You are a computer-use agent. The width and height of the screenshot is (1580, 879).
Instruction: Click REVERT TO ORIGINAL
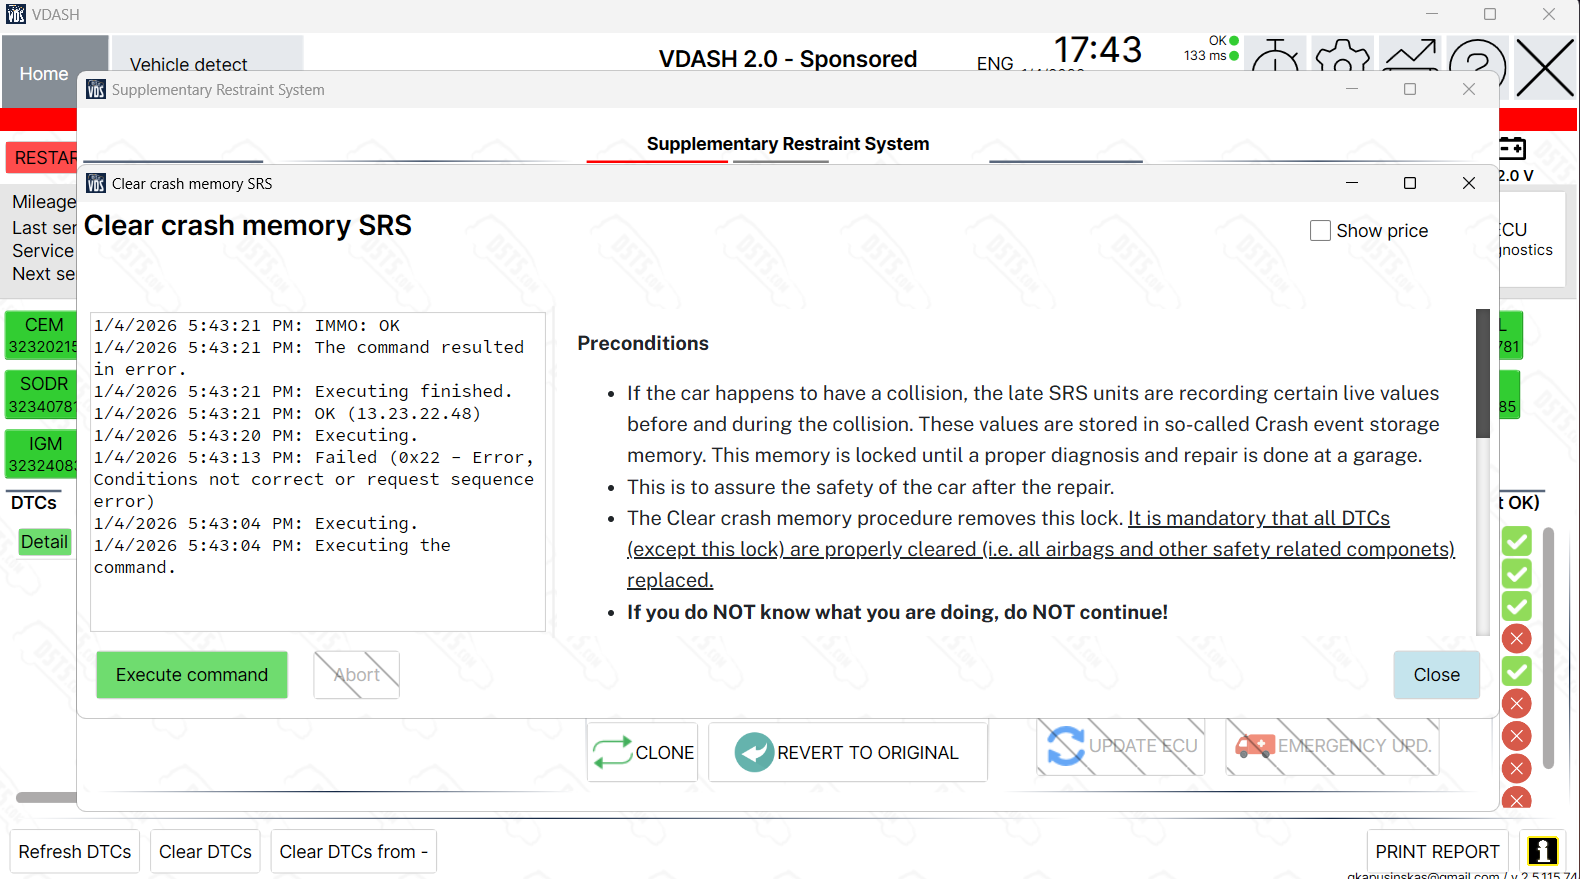(847, 752)
